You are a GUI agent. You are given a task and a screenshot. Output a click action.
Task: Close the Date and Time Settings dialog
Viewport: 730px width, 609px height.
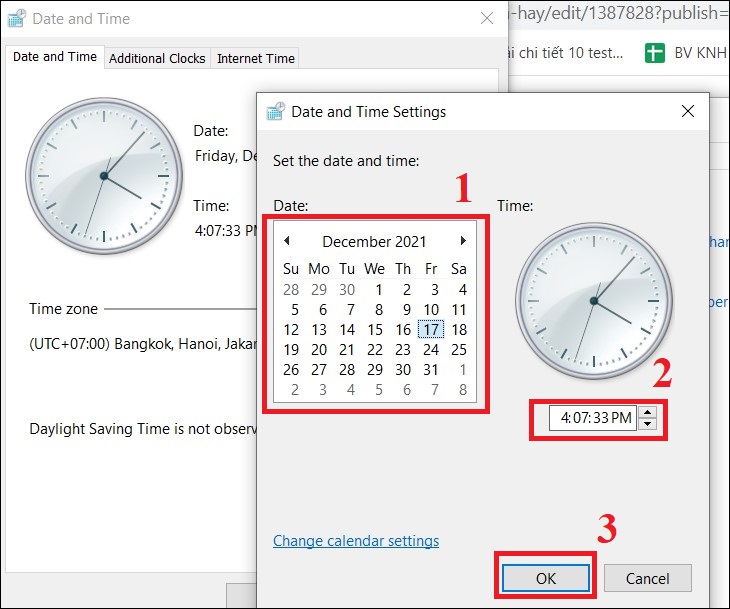pyautogui.click(x=688, y=111)
